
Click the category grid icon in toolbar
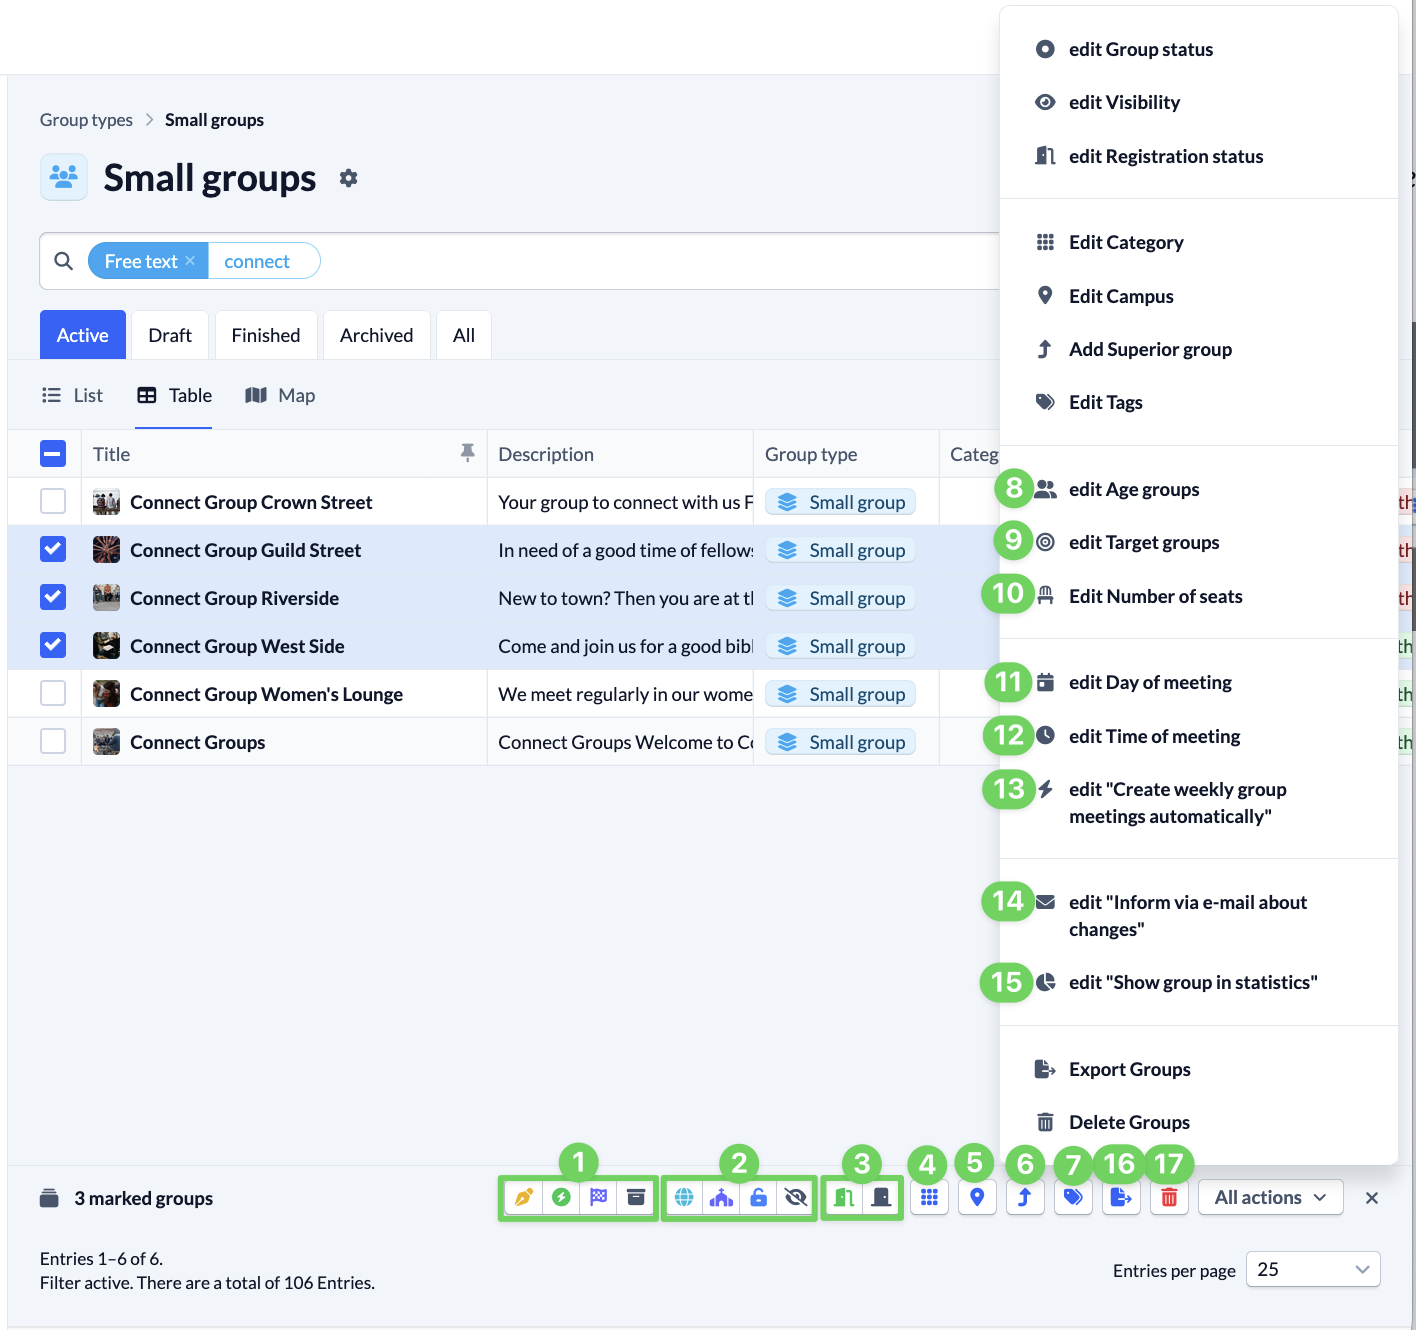pyautogui.click(x=929, y=1198)
